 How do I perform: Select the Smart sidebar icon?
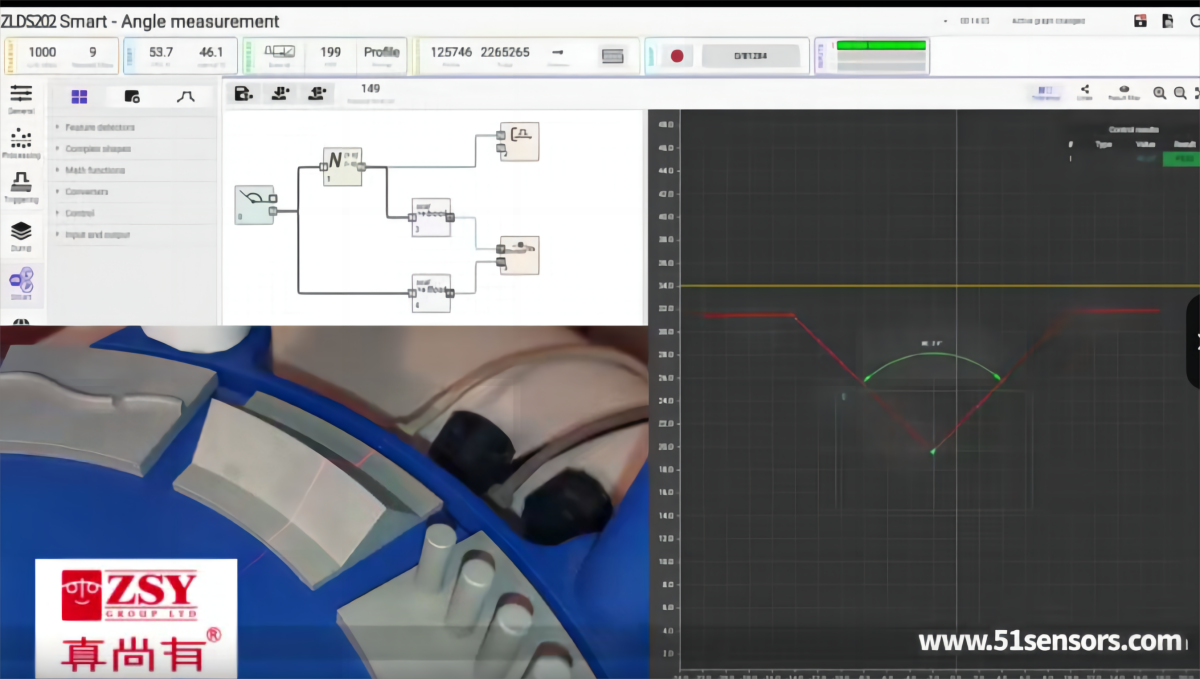pos(21,283)
